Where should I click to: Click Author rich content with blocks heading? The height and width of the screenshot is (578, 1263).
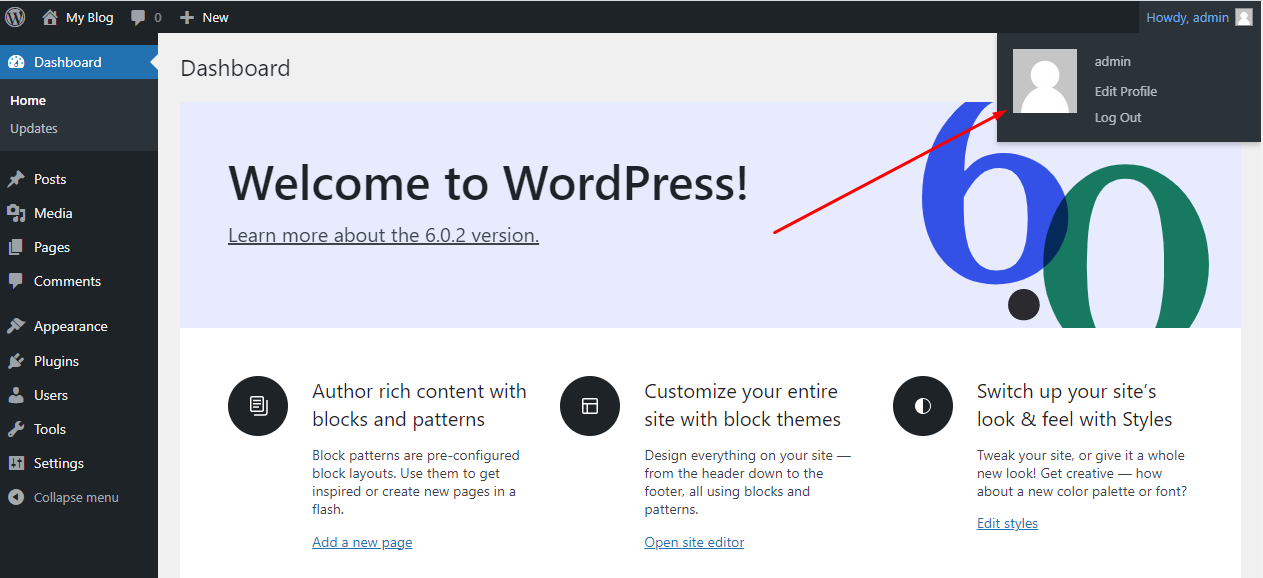[x=419, y=405]
